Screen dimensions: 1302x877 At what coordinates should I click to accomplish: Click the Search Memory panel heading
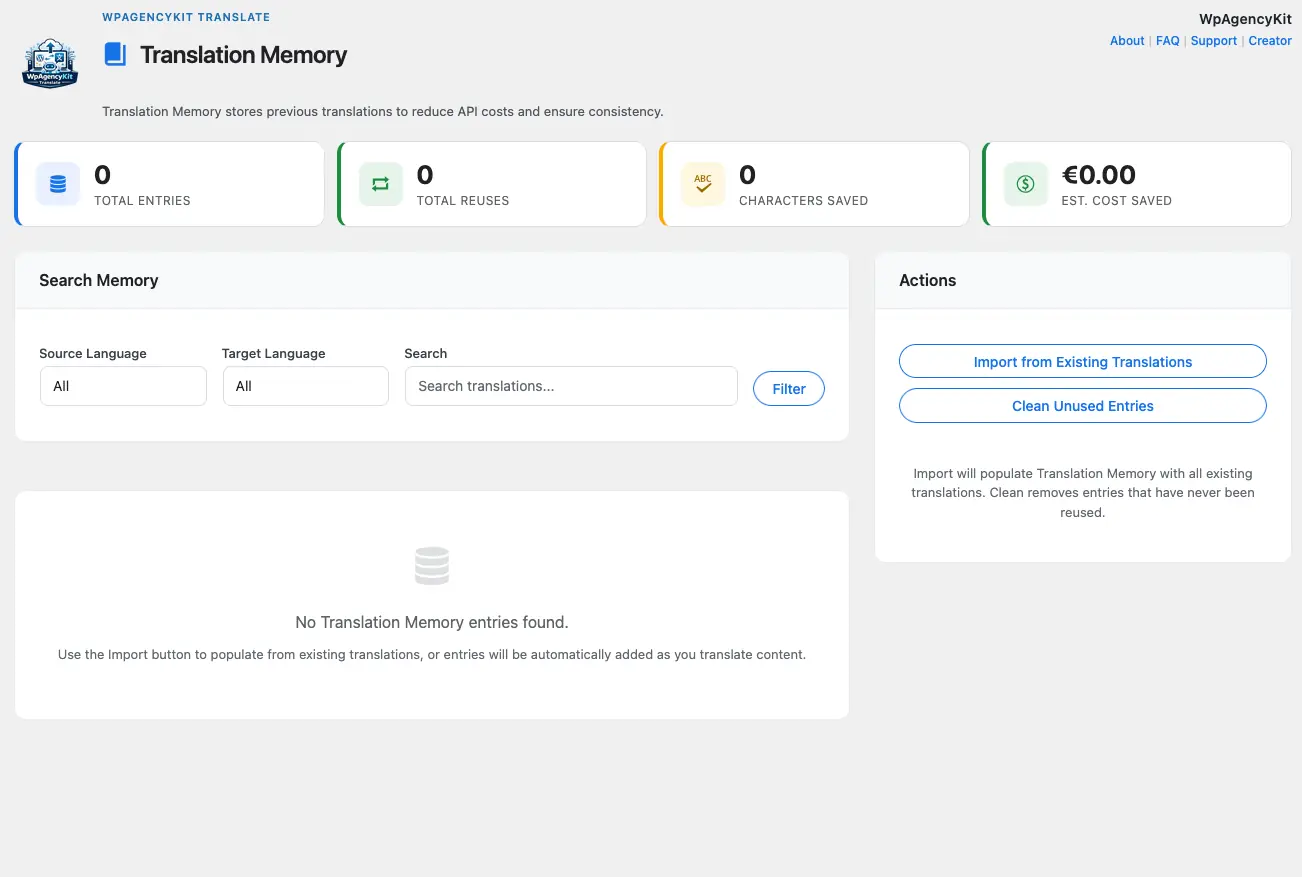[99, 280]
